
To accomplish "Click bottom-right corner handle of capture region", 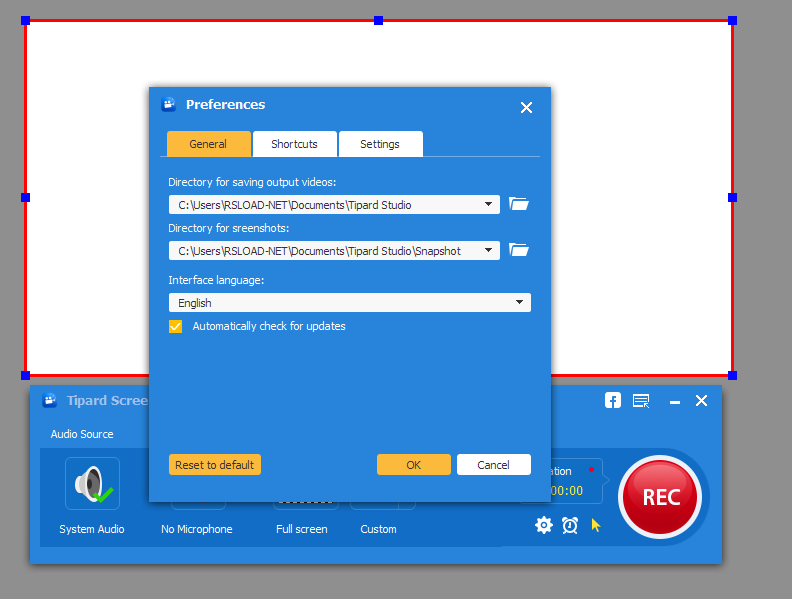I will coord(732,375).
